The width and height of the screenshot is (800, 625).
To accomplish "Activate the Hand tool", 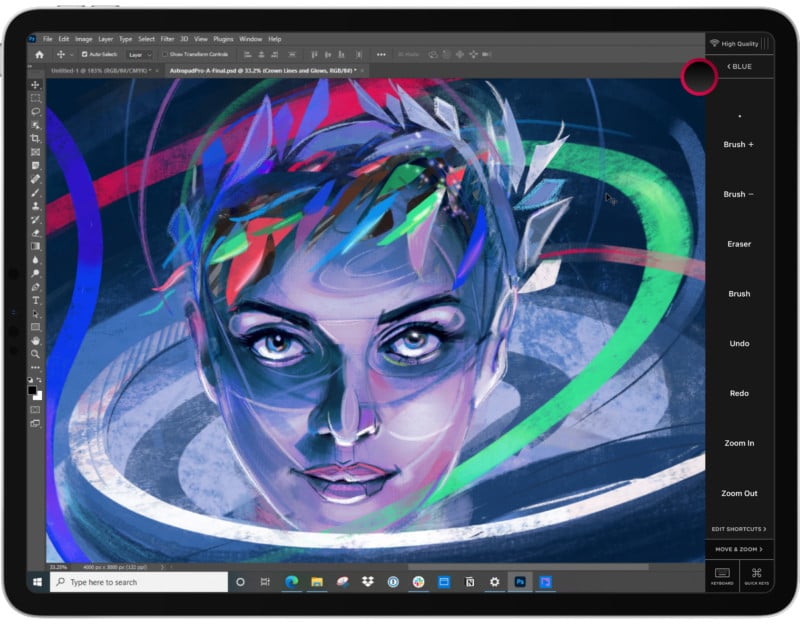I will tap(35, 340).
